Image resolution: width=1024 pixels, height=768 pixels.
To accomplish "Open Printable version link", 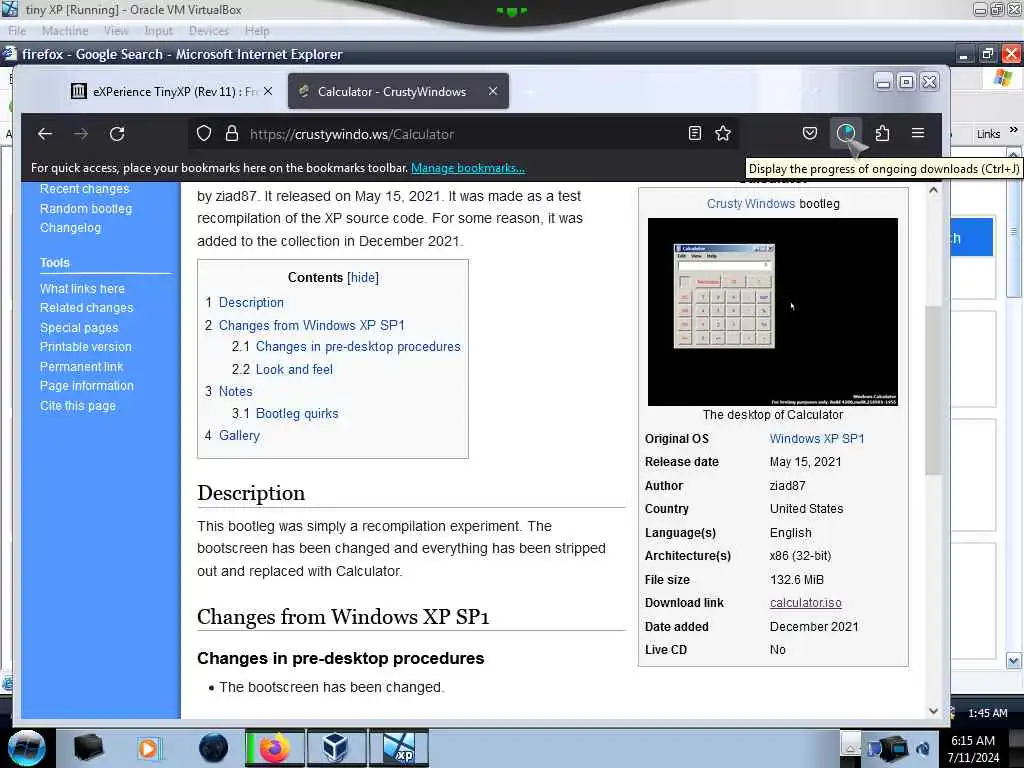I will click(86, 347).
